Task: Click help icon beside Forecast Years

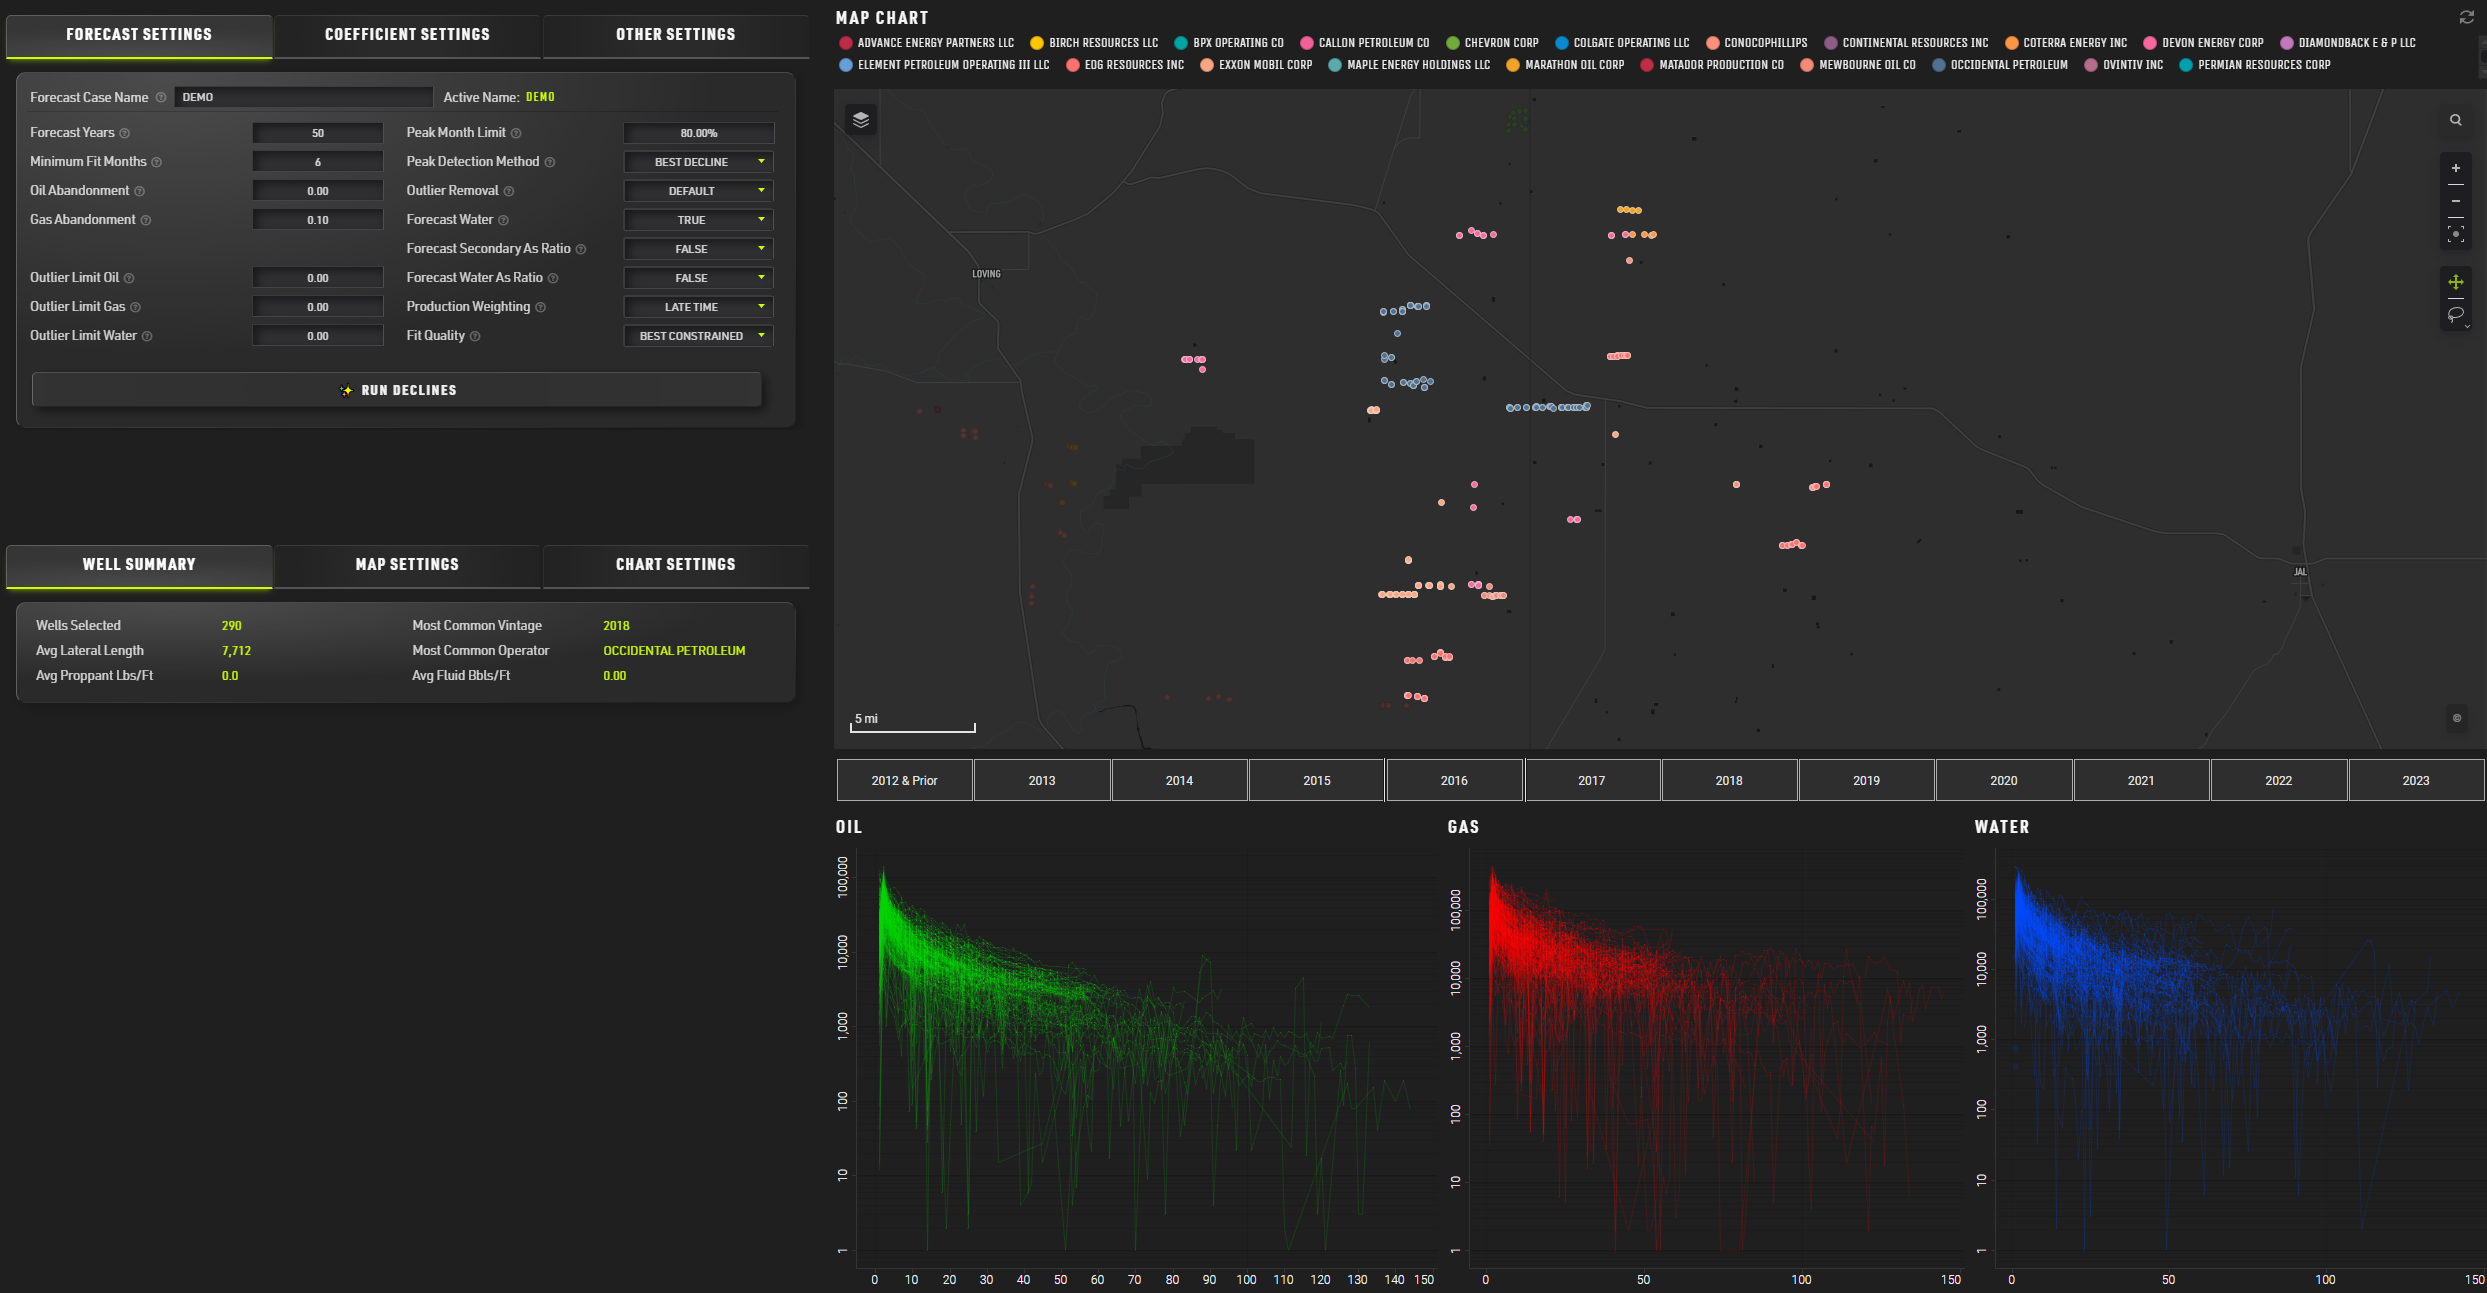Action: (125, 133)
